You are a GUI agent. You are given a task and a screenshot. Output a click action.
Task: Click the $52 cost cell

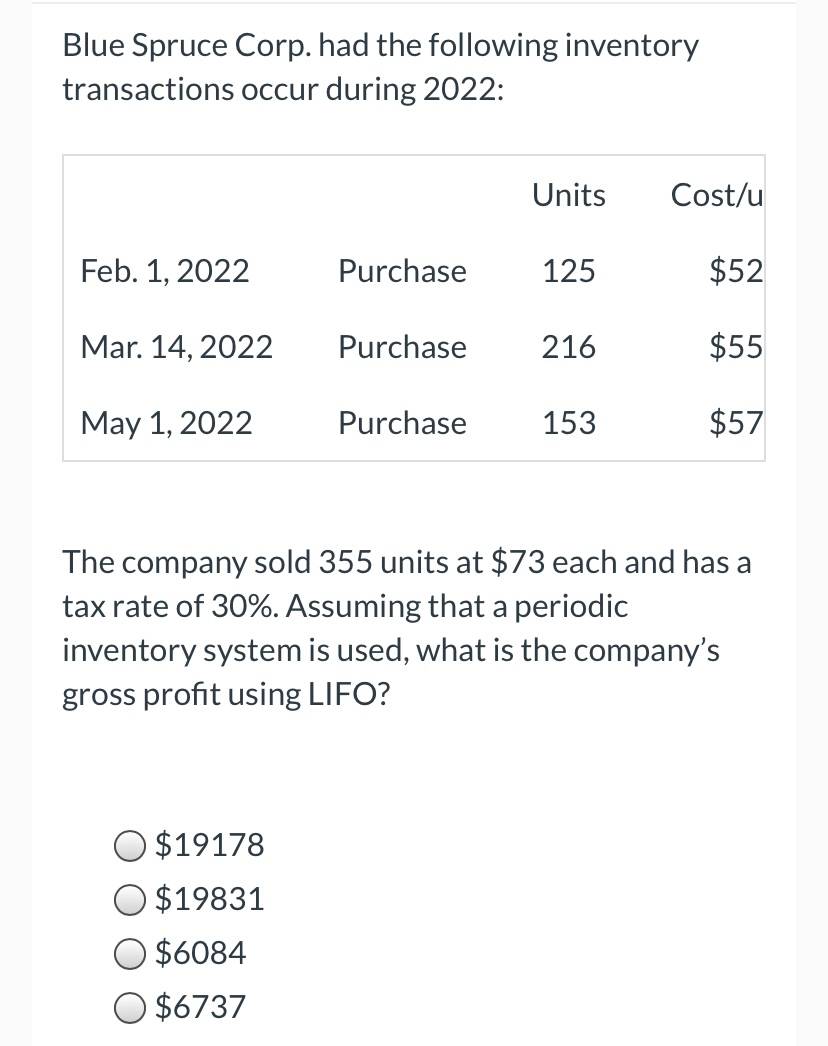coord(736,272)
